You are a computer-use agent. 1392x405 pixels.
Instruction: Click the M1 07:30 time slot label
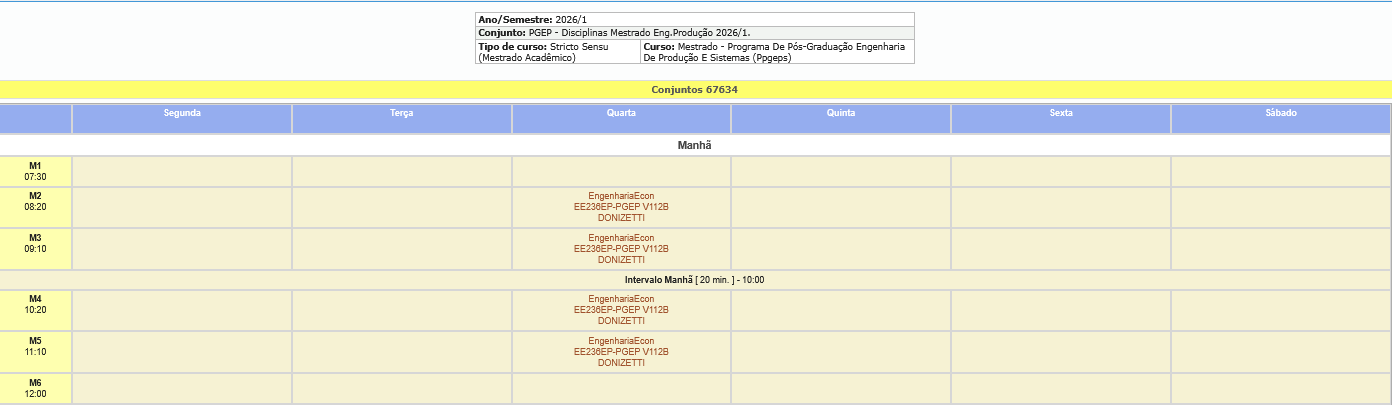[x=35, y=171]
